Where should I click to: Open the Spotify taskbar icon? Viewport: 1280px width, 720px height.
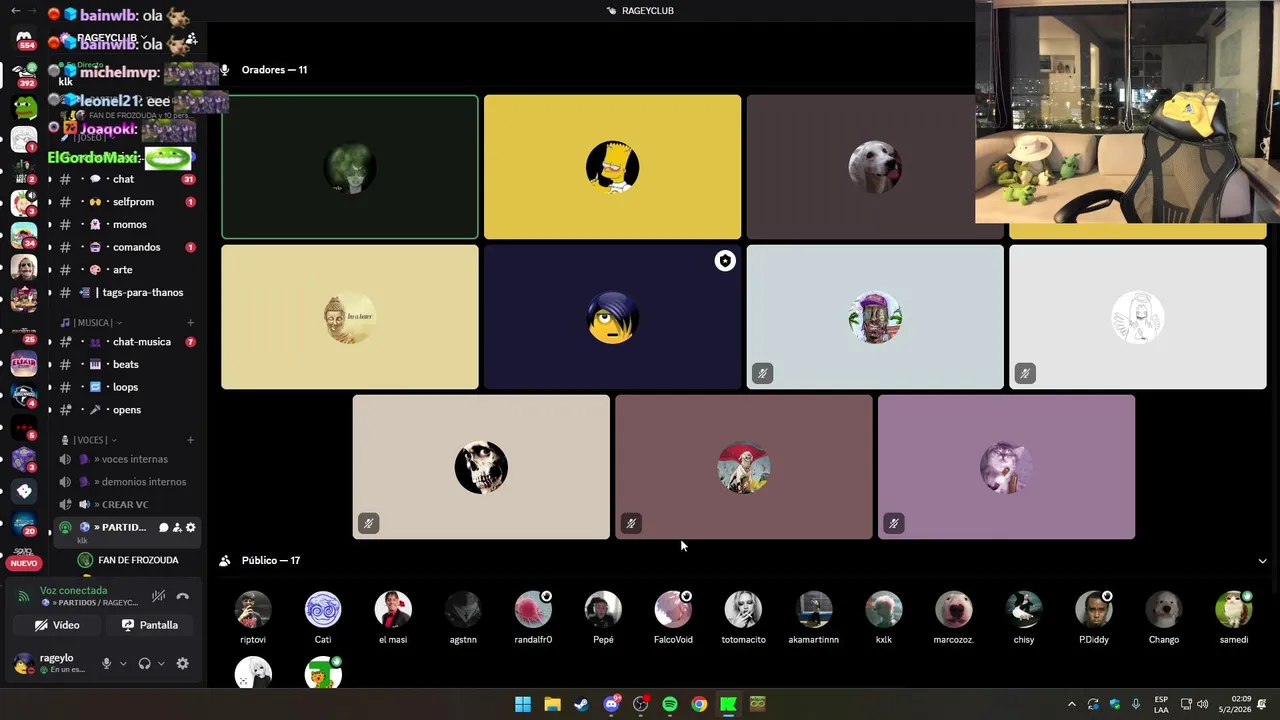tap(670, 705)
